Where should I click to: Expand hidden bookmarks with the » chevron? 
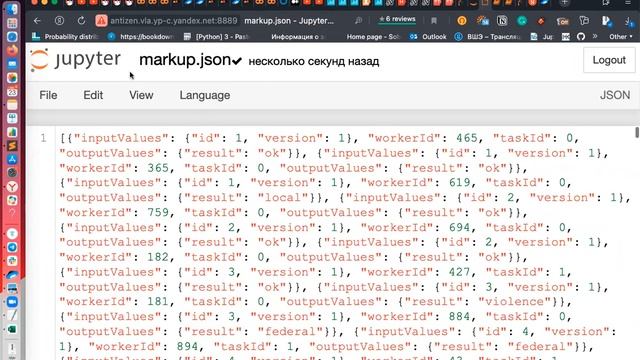(595, 36)
